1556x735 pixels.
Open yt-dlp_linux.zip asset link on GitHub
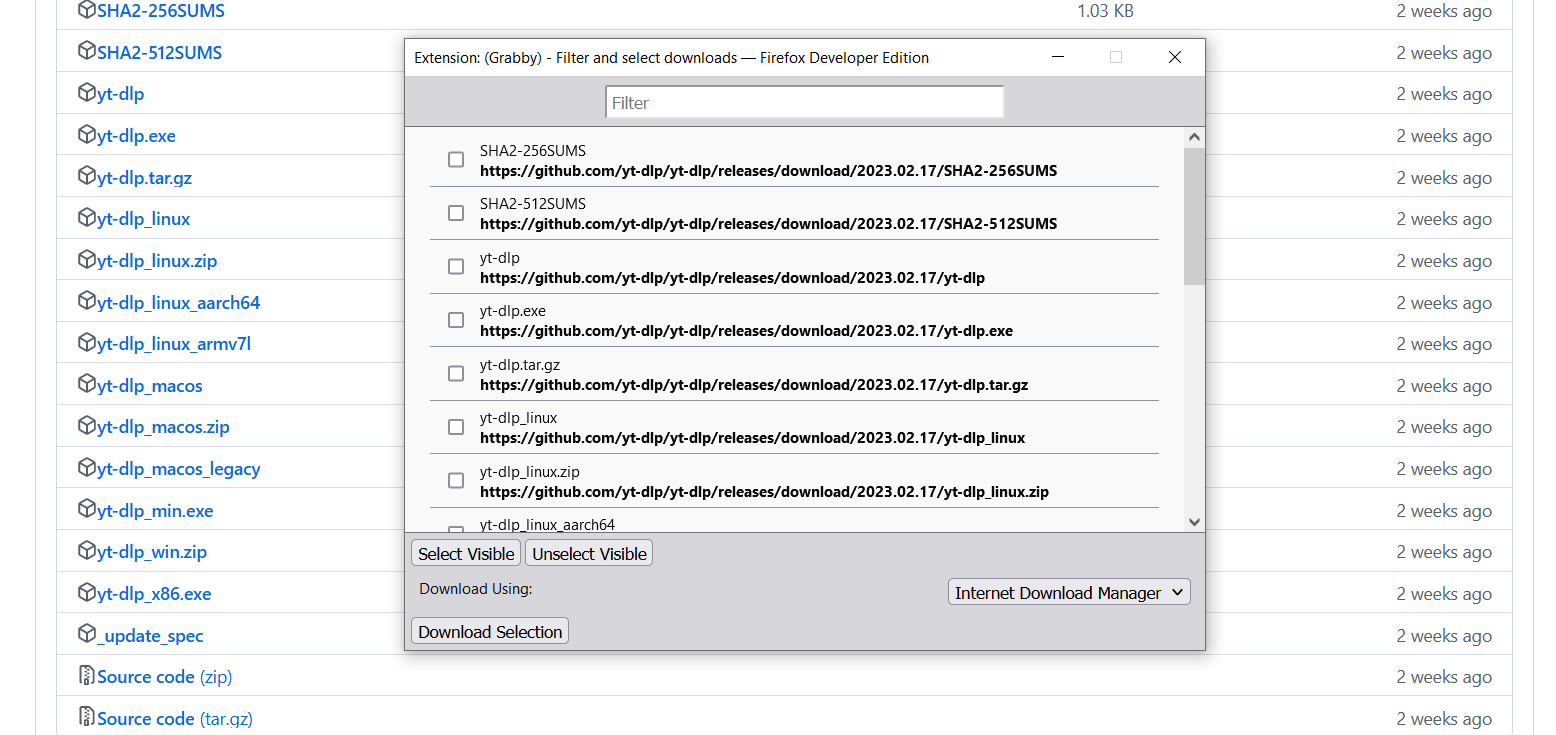pyautogui.click(x=157, y=261)
